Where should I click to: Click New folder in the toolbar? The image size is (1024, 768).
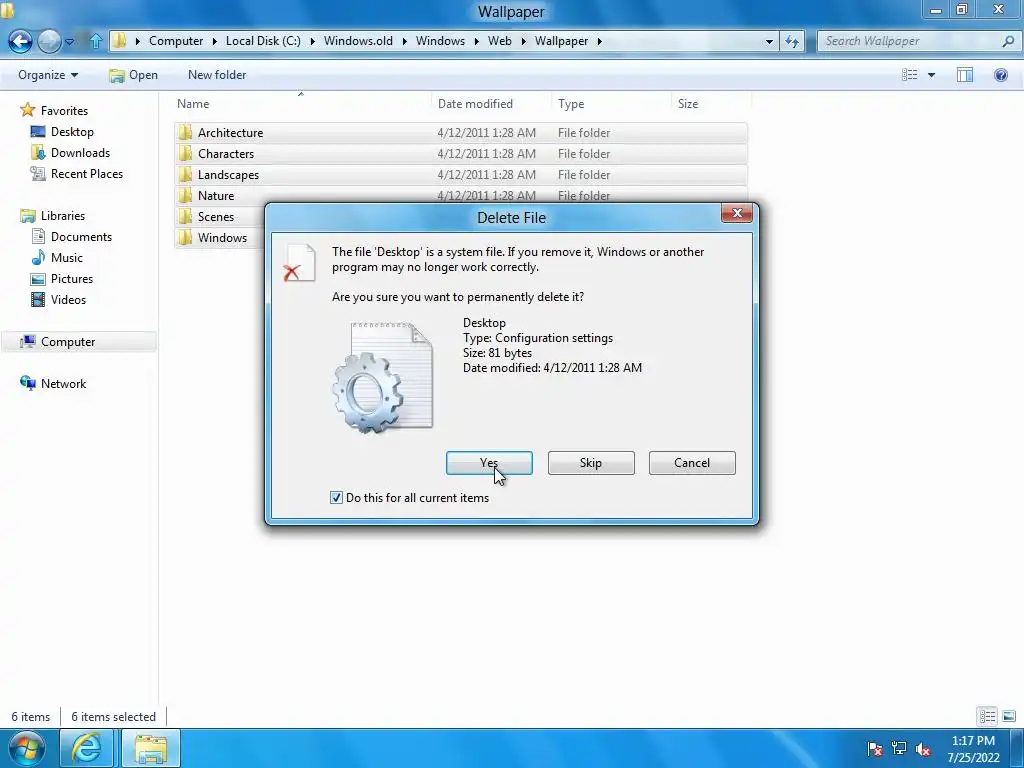click(217, 75)
